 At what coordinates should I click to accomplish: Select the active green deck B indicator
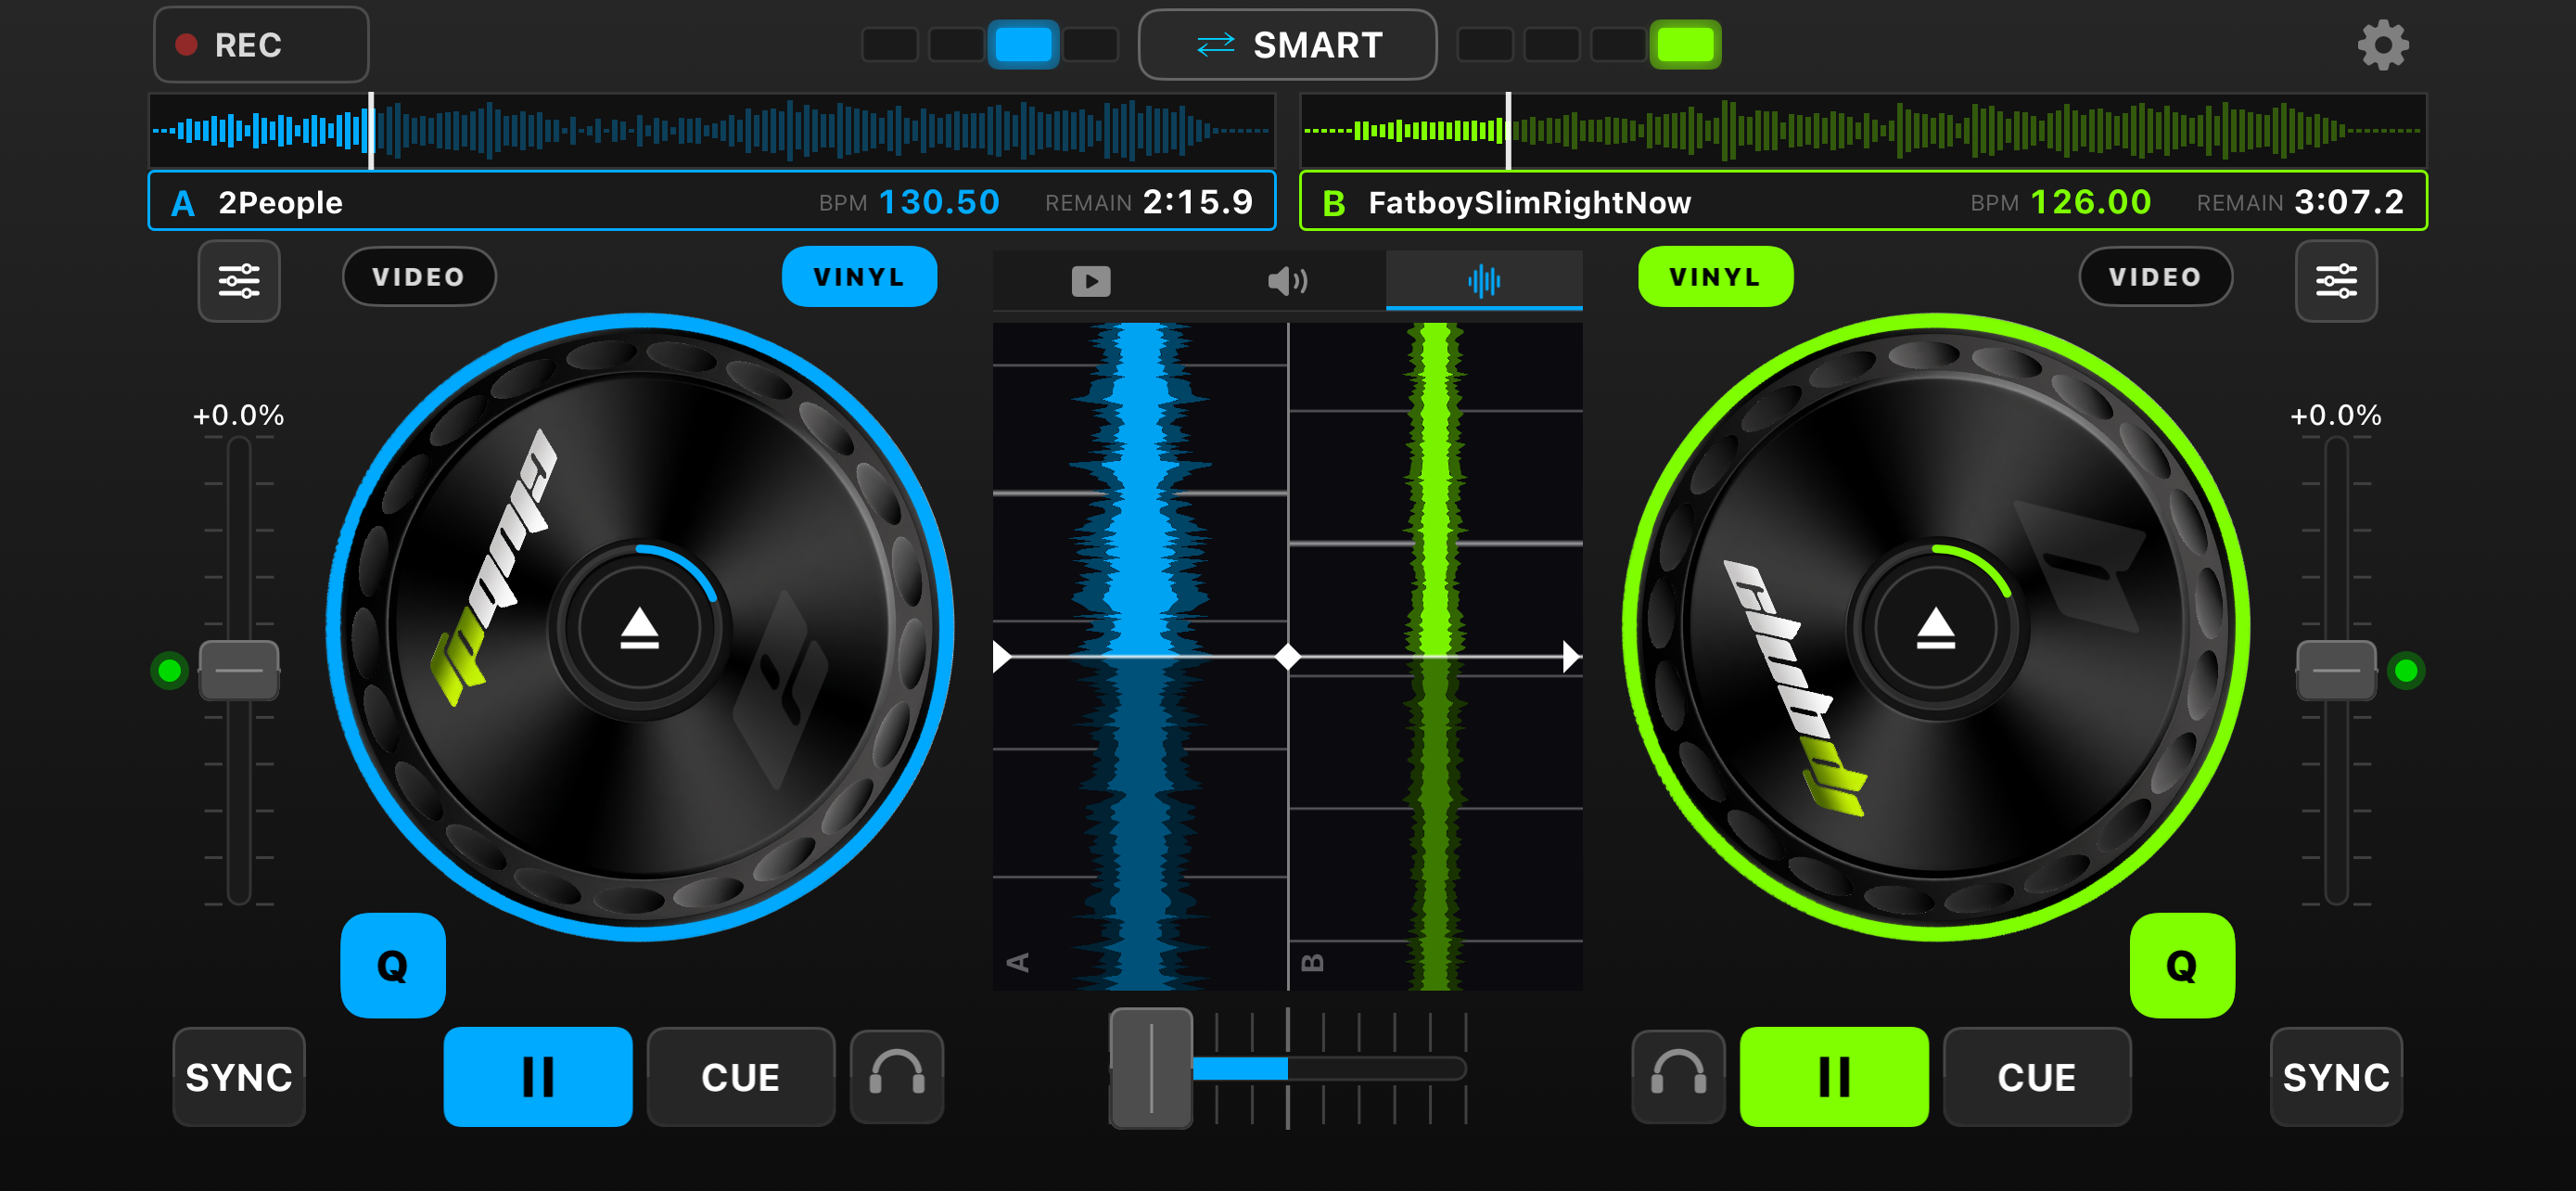[1685, 45]
